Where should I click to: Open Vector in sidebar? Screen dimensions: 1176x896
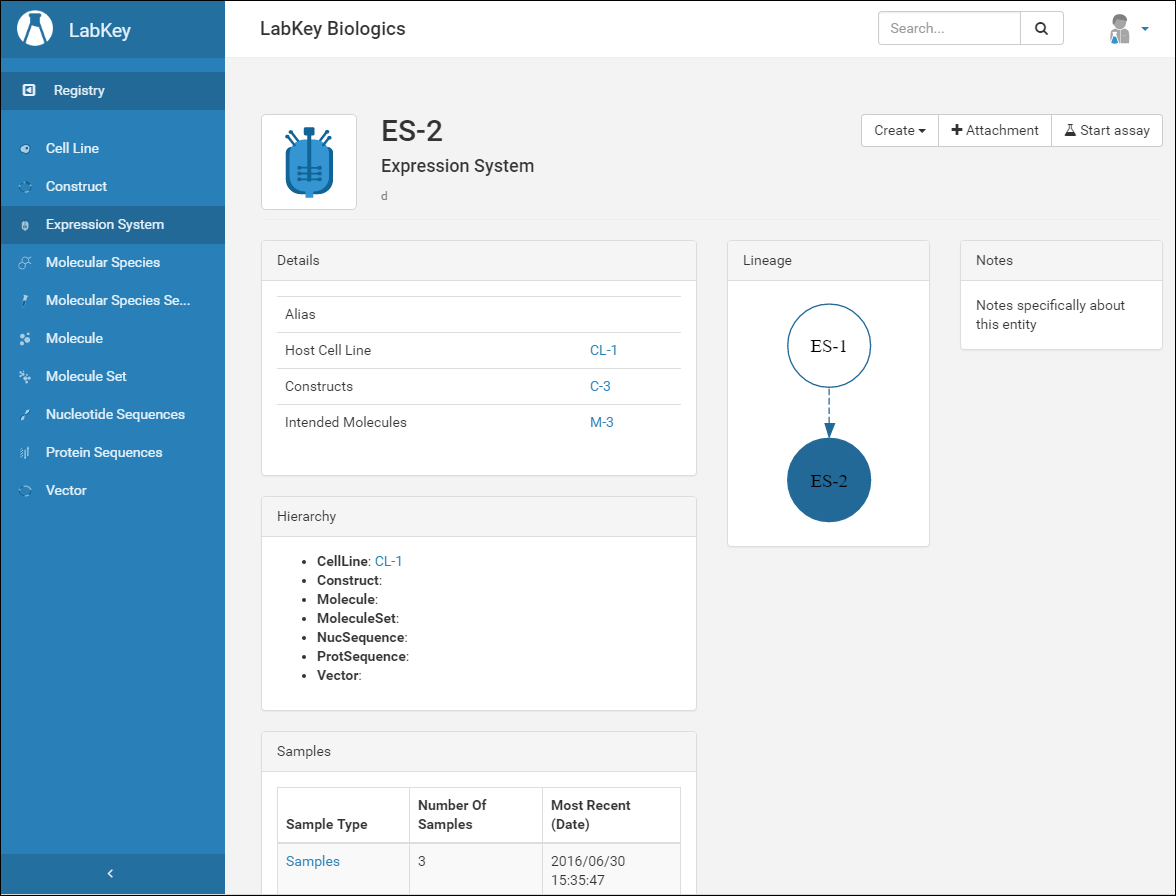tap(112, 490)
